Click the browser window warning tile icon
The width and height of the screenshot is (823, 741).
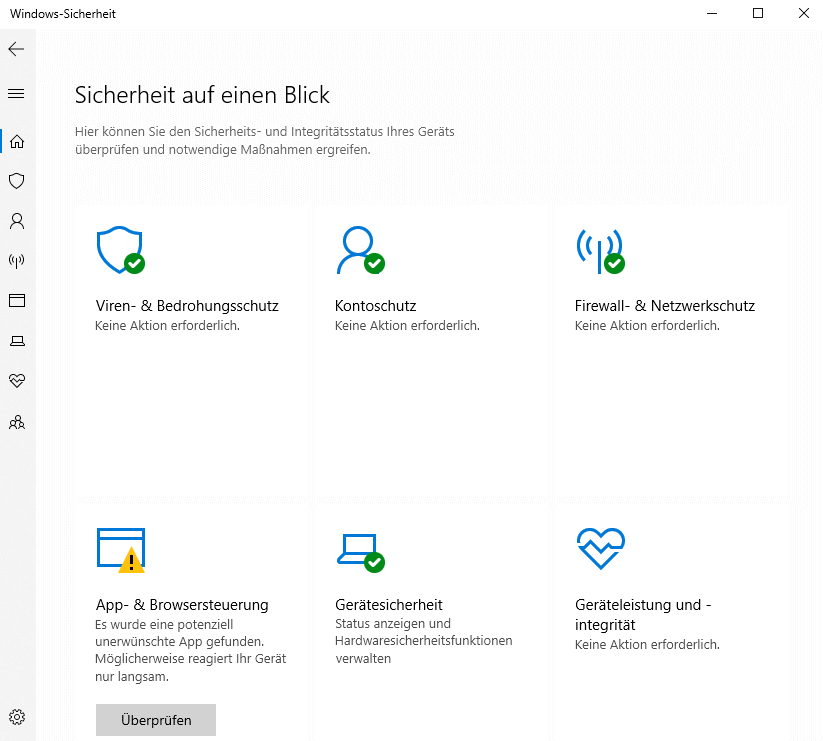pyautogui.click(x=121, y=550)
